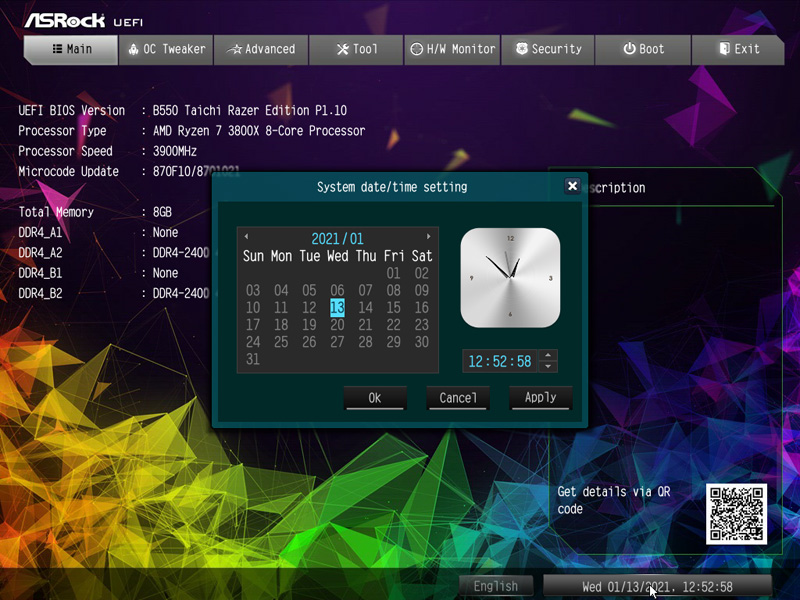Select day 22 in the calendar
The image size is (800, 600).
(x=393, y=325)
